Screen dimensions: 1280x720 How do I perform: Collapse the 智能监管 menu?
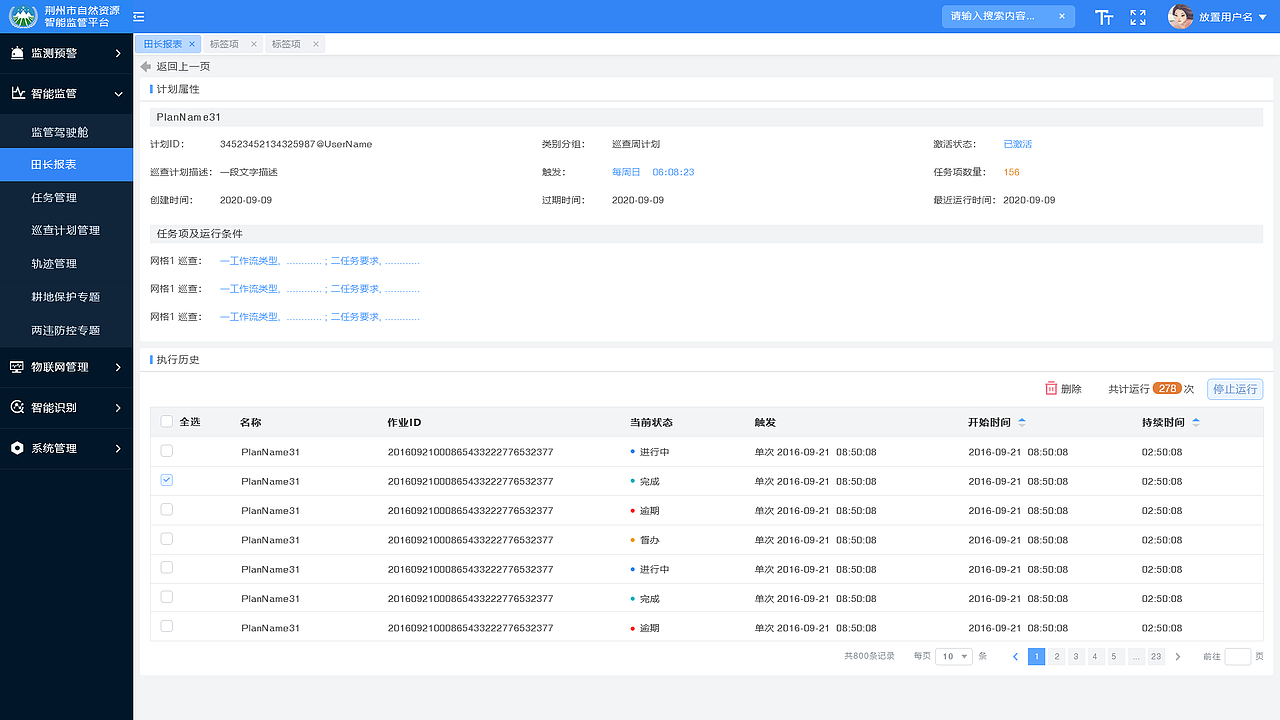click(x=118, y=94)
